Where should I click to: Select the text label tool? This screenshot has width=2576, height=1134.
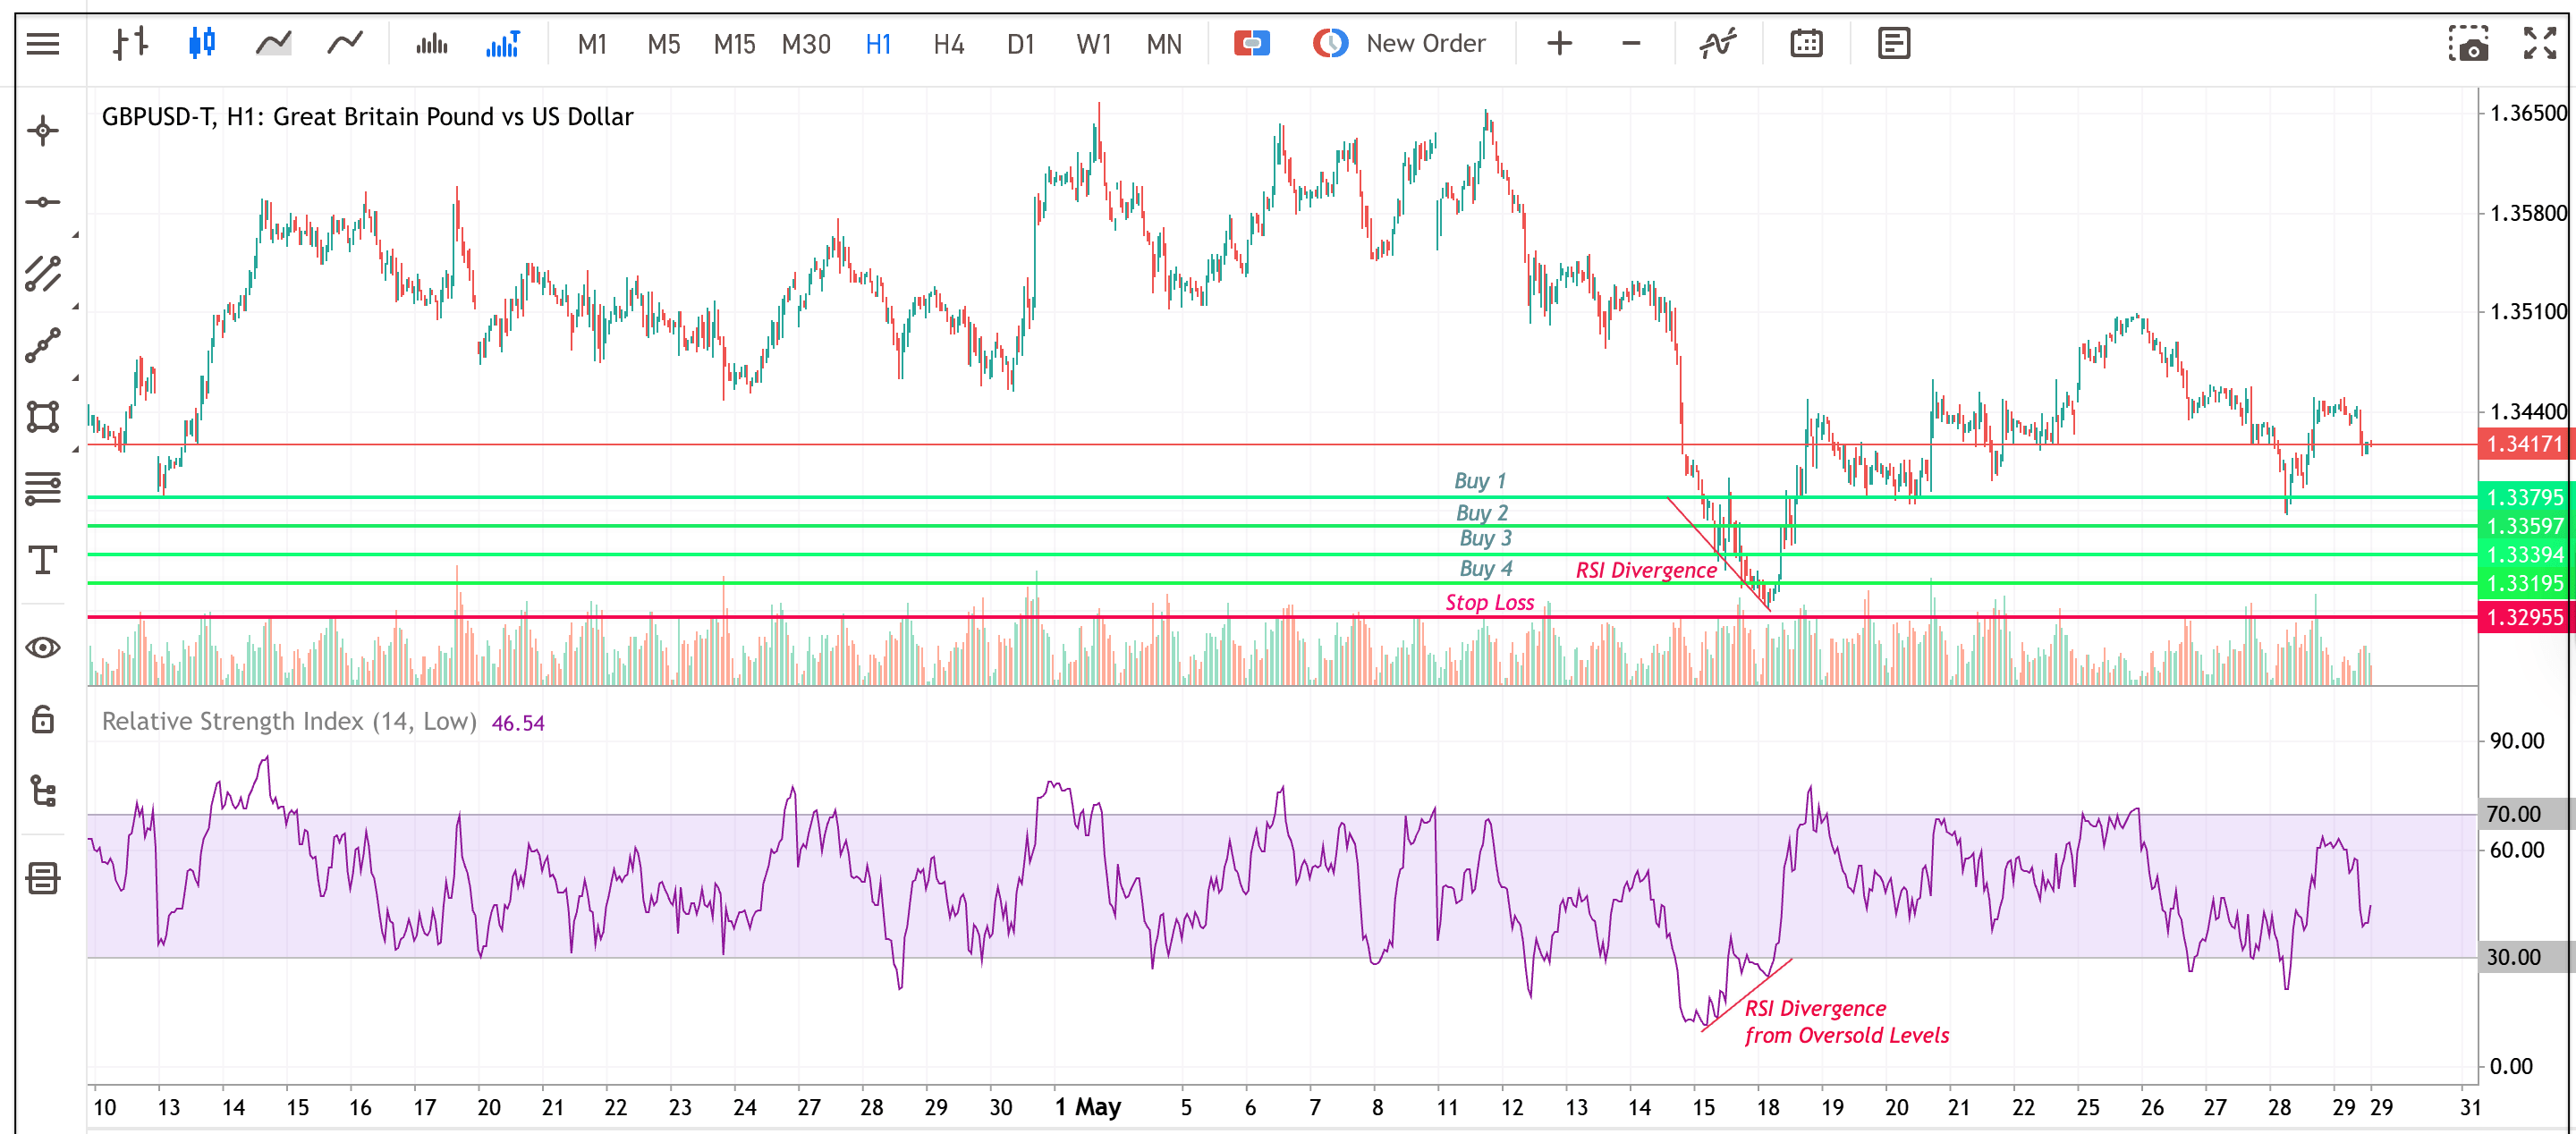tap(43, 560)
